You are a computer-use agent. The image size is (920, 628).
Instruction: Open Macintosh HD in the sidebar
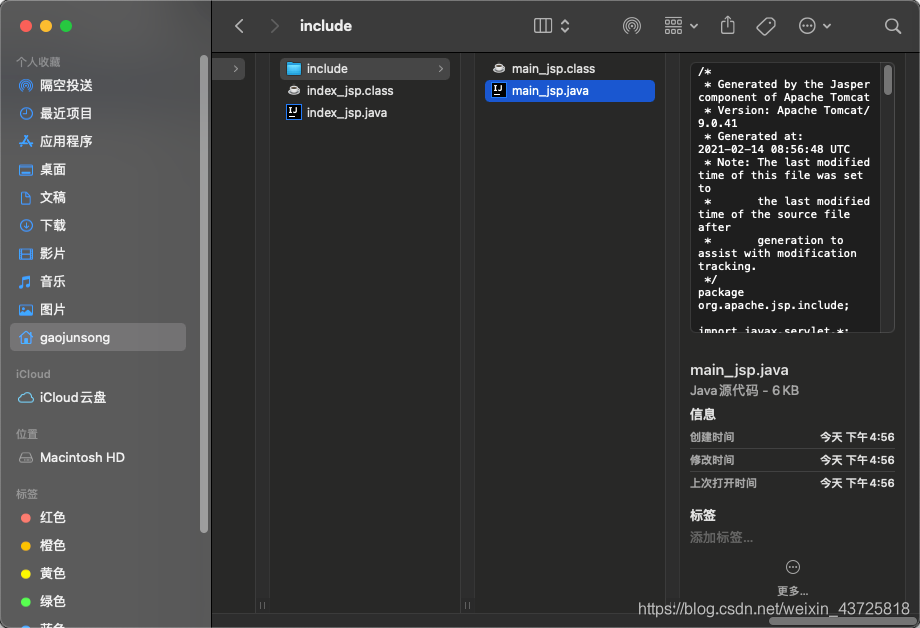pyautogui.click(x=98, y=457)
